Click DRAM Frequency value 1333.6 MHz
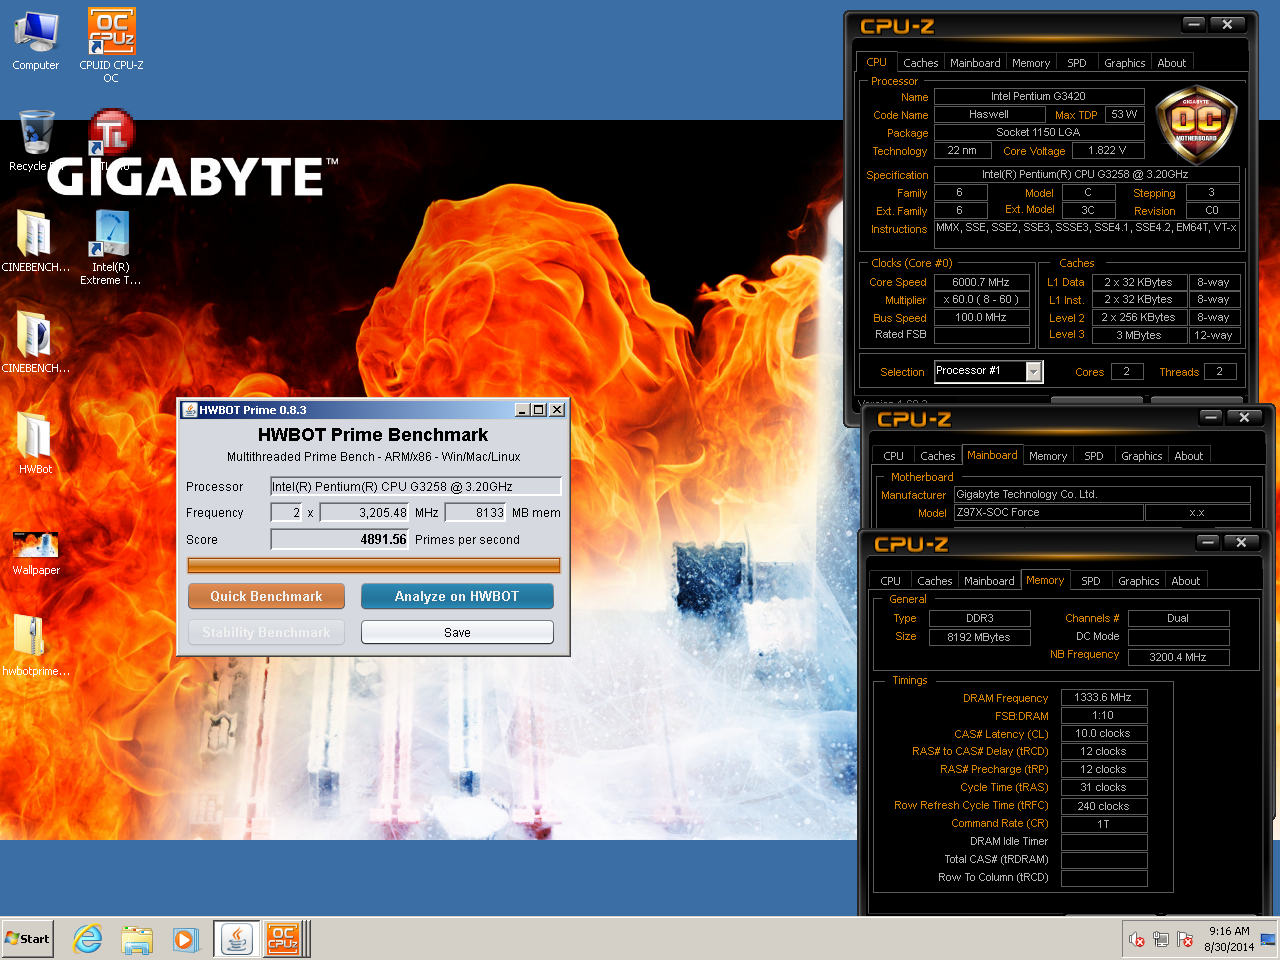The height and width of the screenshot is (960, 1280). [1103, 697]
